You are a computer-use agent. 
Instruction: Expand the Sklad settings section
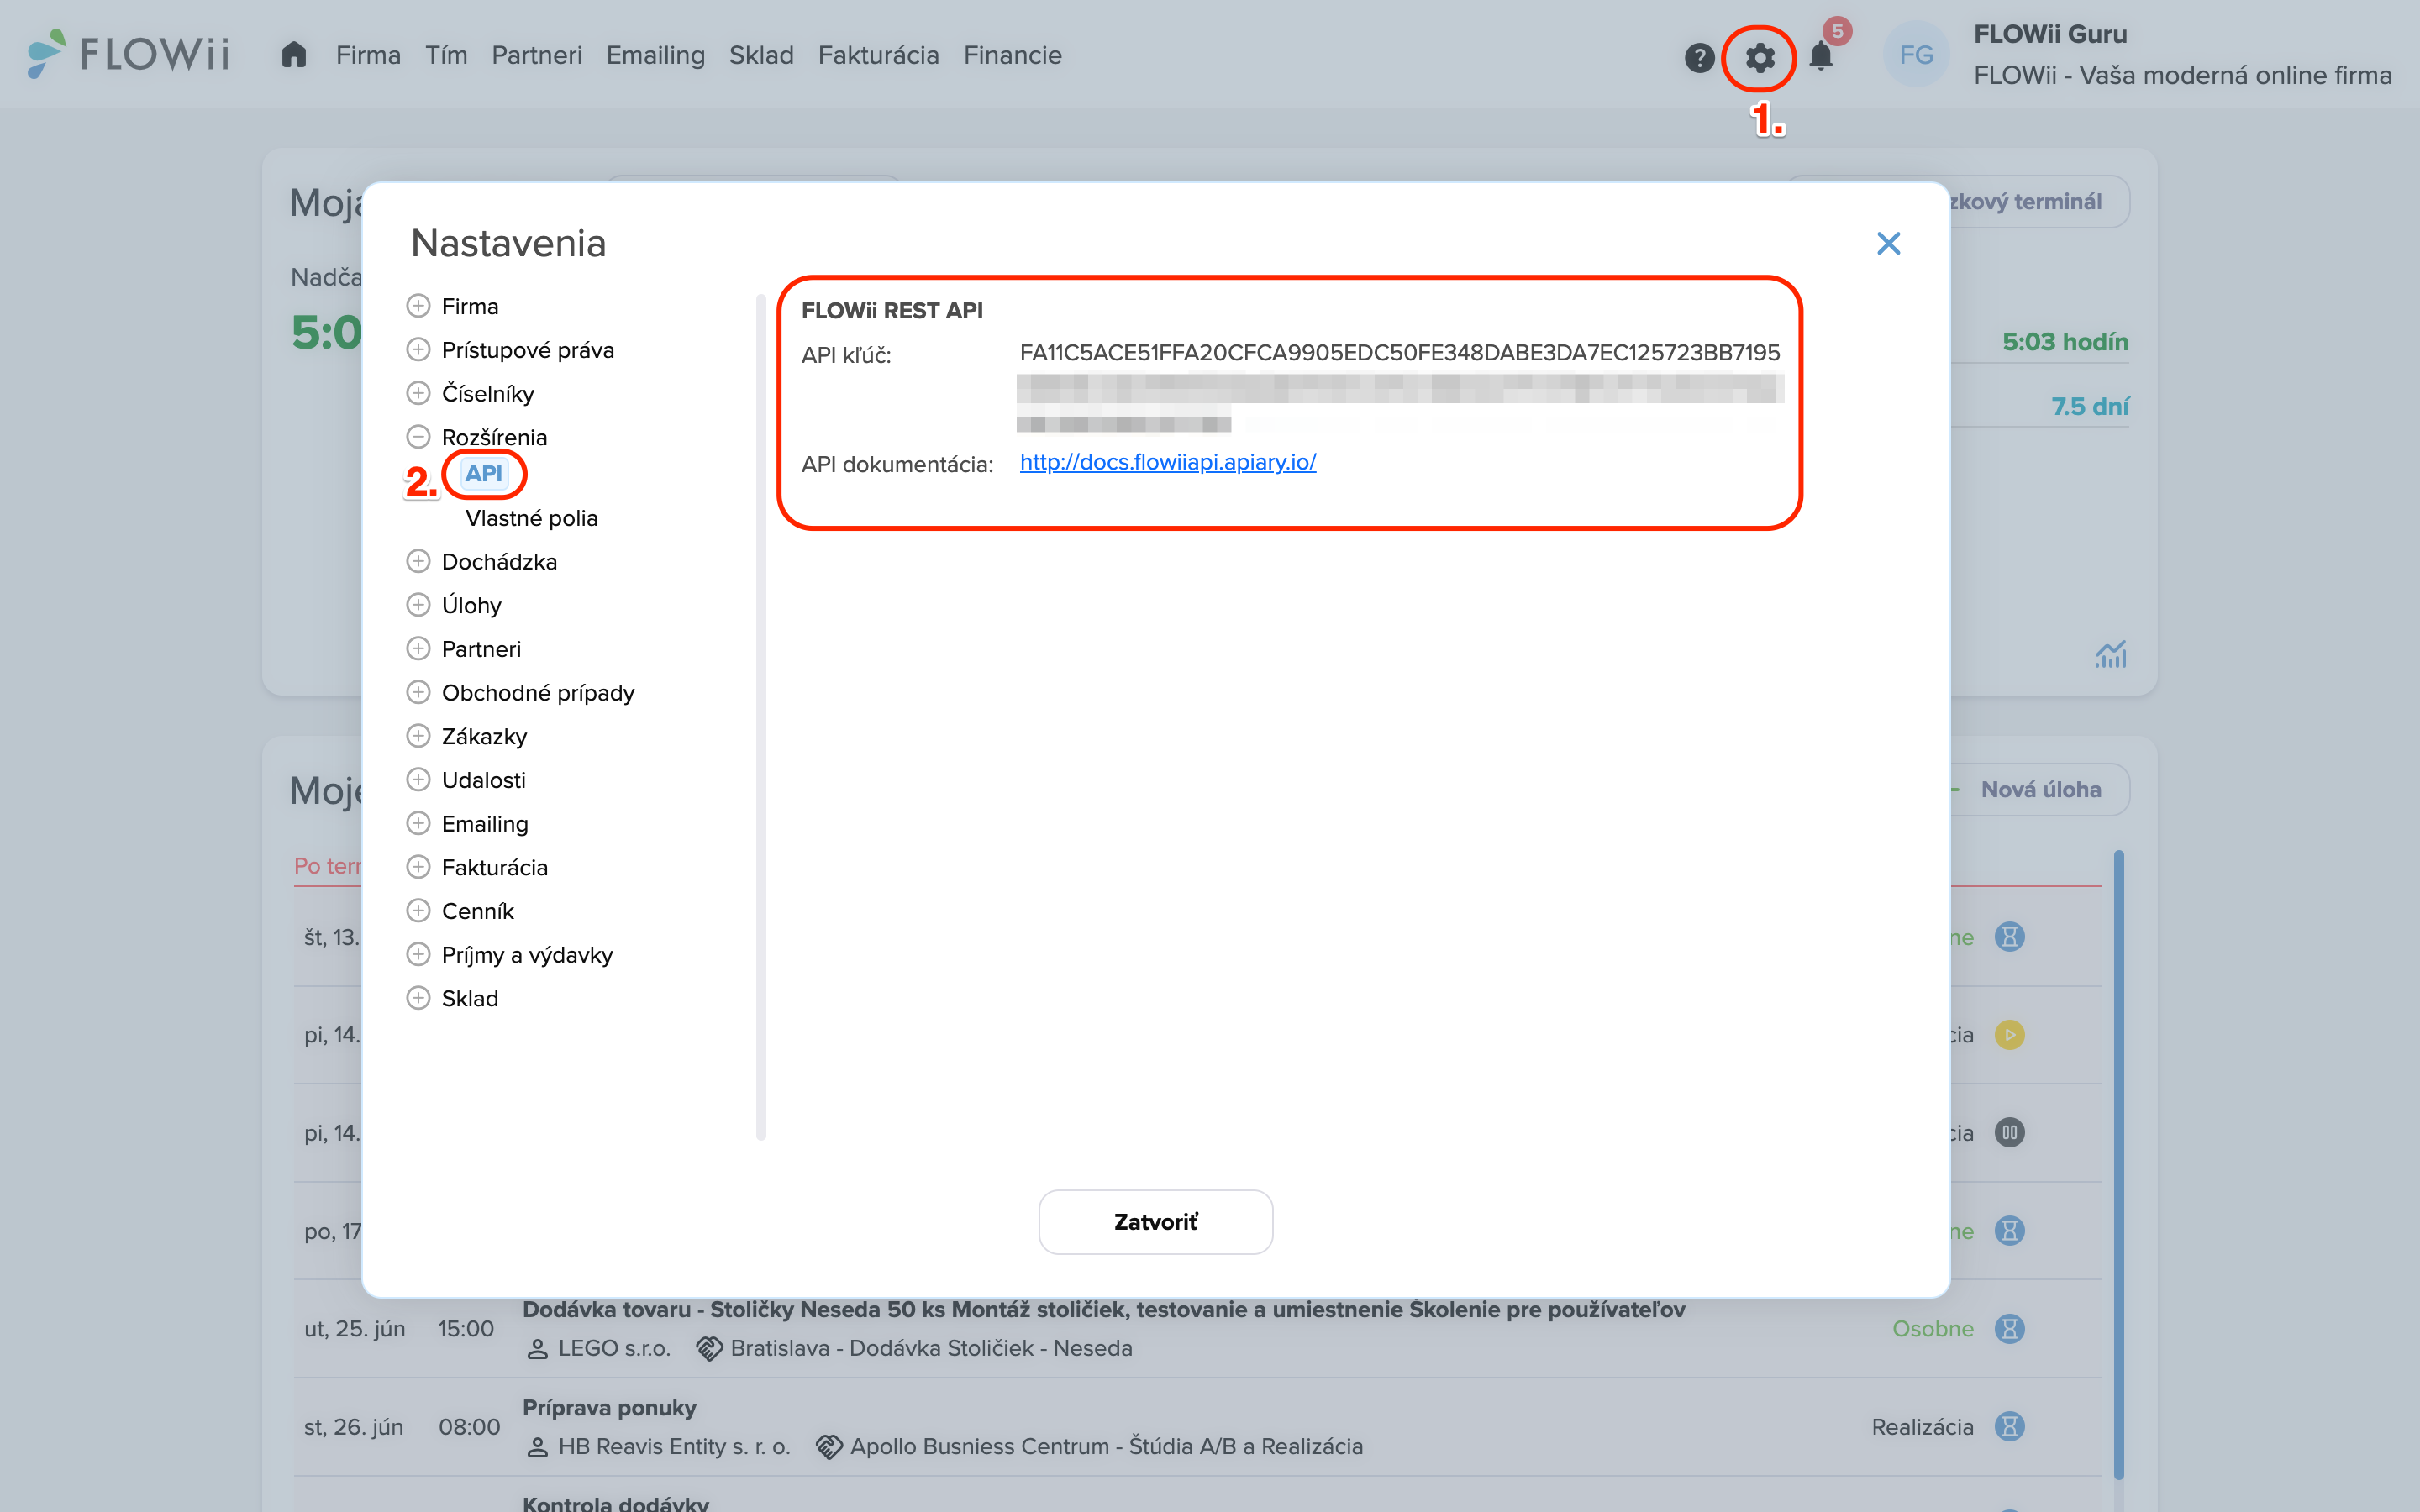click(x=418, y=998)
